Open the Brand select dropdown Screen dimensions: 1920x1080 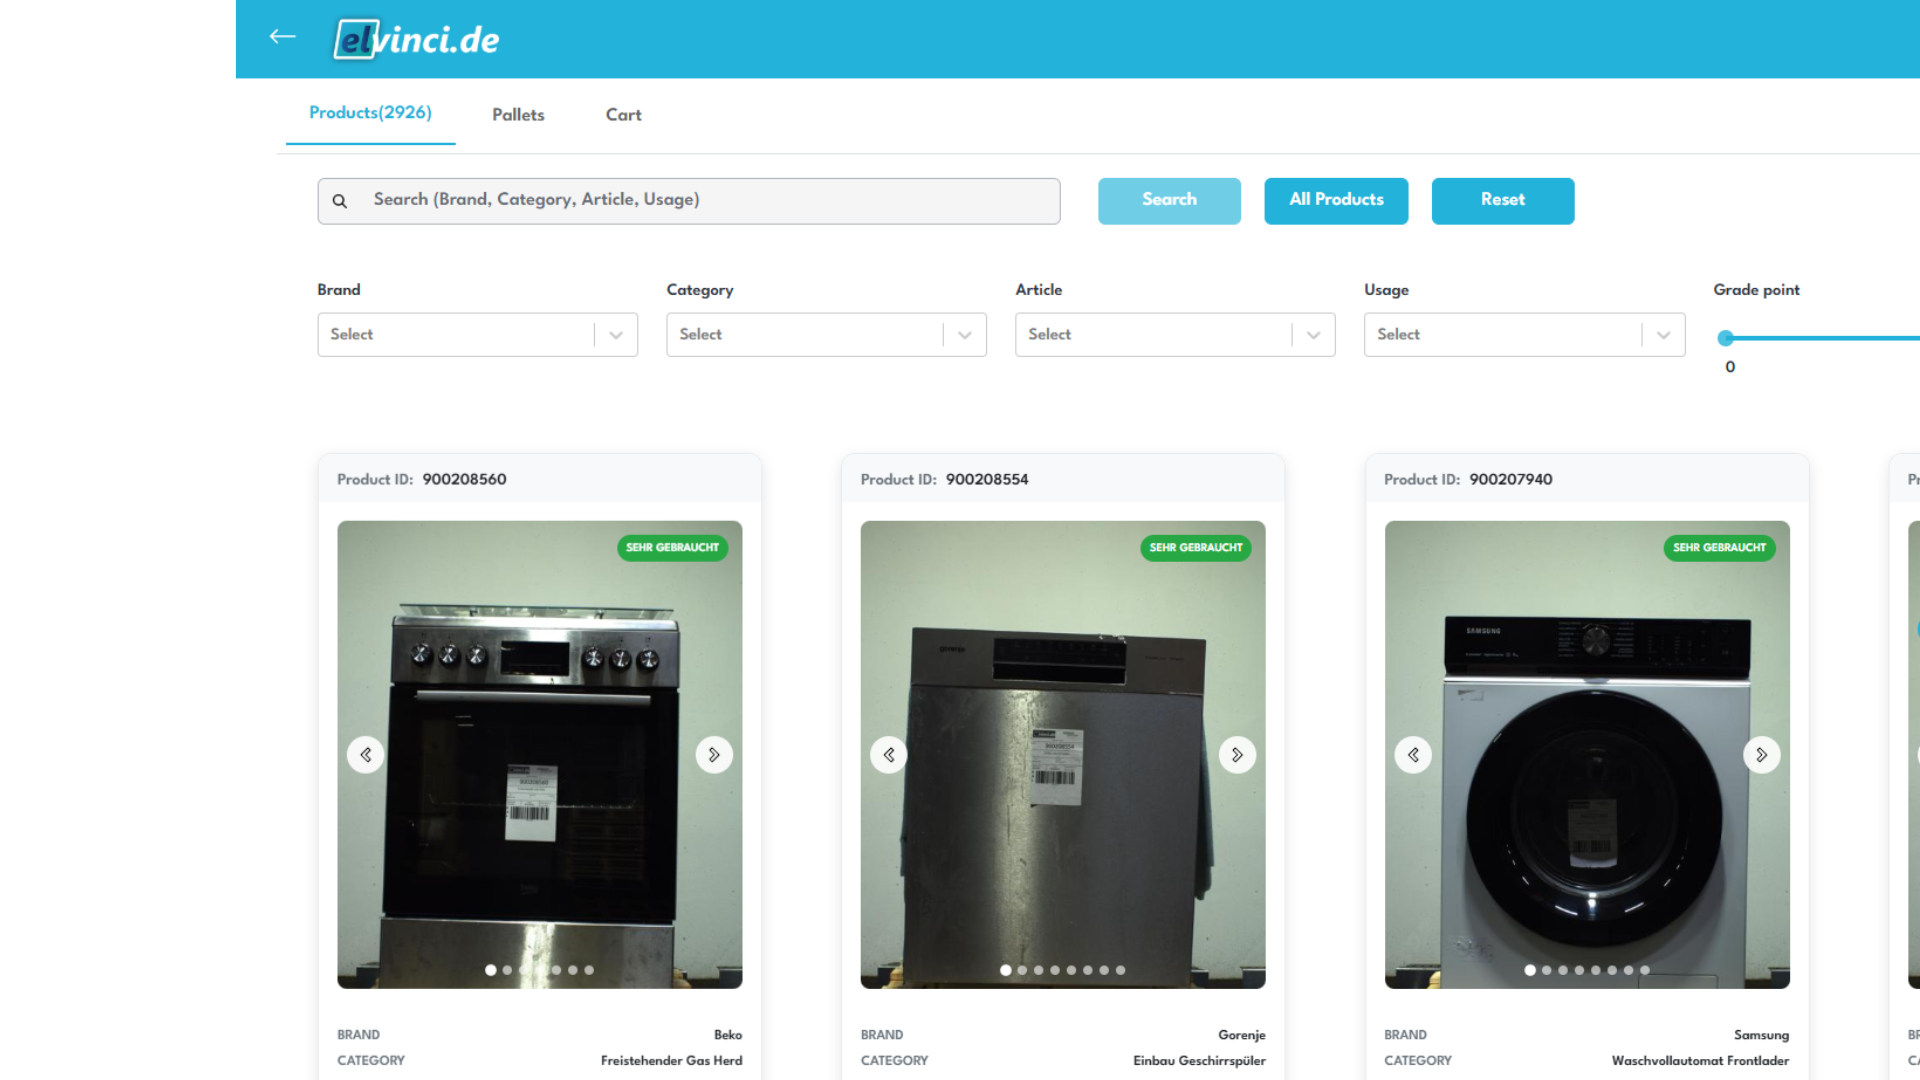pos(477,335)
